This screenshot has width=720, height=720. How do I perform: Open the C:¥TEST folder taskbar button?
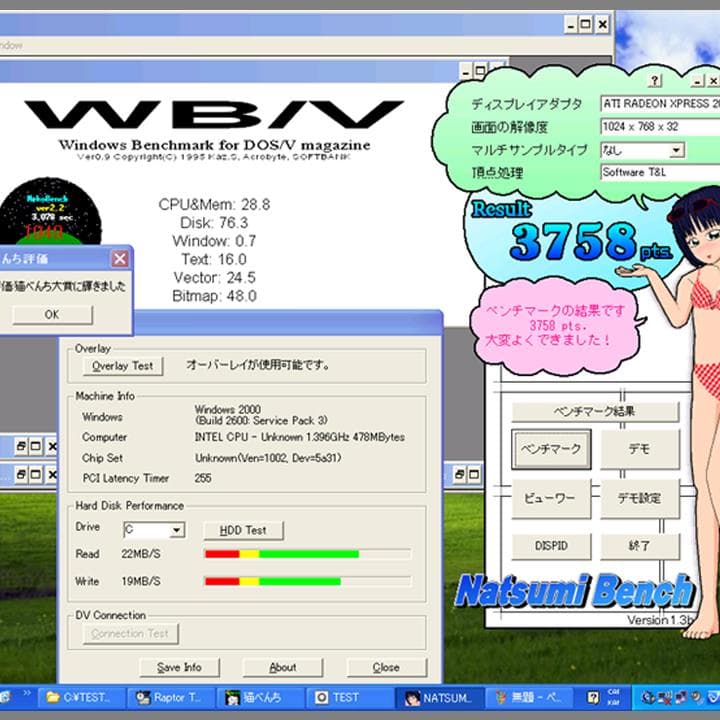tap(81, 698)
